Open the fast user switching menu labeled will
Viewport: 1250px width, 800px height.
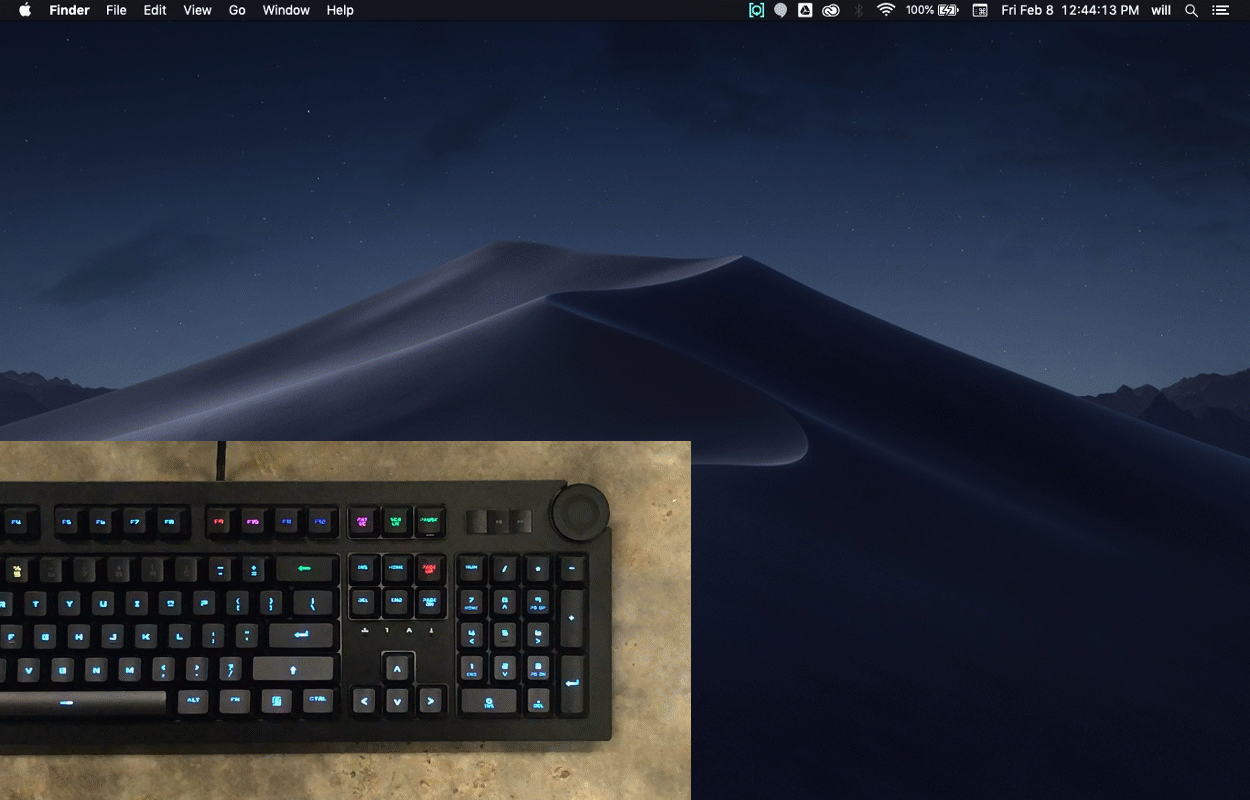pos(1160,10)
